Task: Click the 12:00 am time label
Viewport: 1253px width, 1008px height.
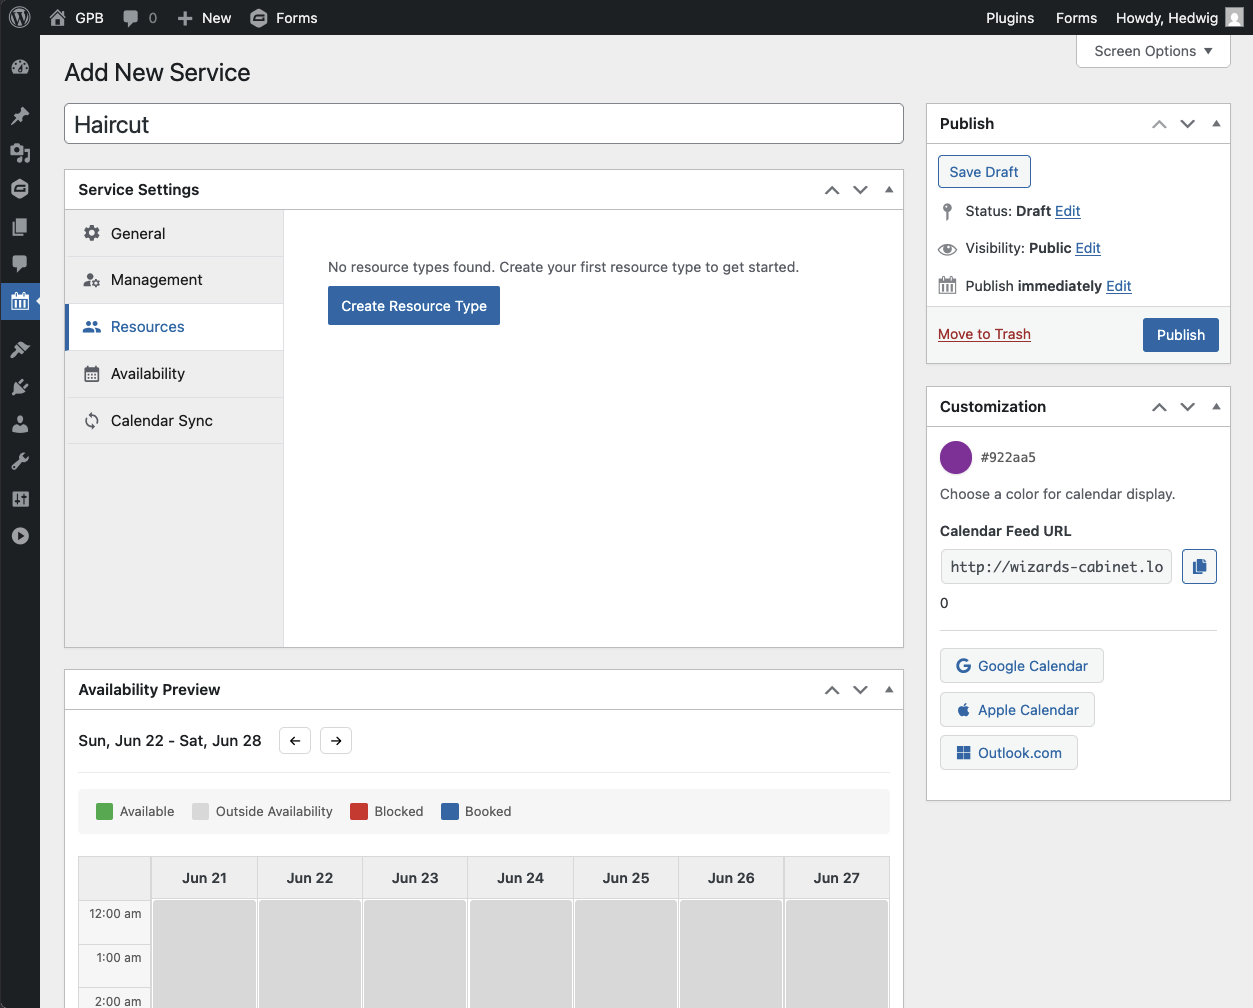Action: (115, 914)
